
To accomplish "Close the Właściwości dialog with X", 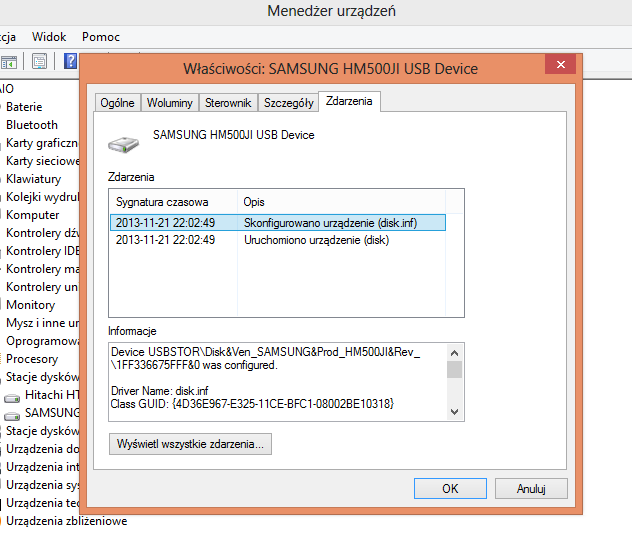I will [x=560, y=64].
